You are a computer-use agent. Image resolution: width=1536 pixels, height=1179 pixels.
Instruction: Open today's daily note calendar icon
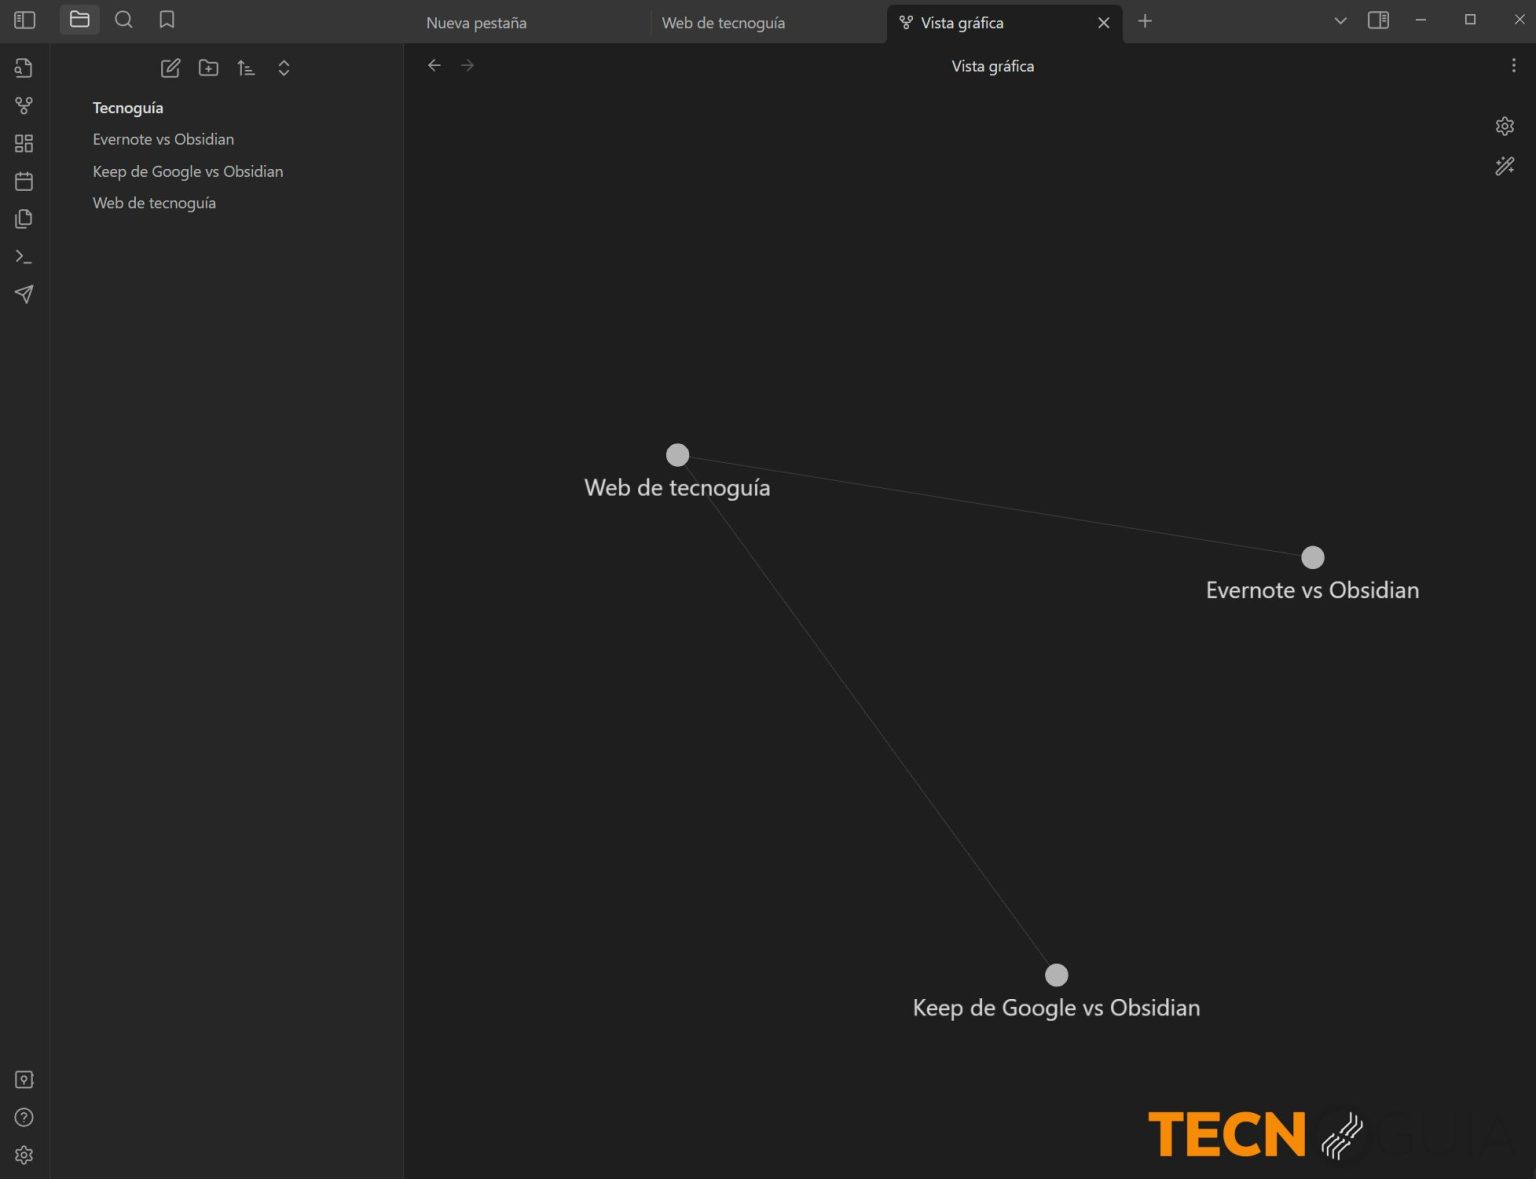point(24,181)
